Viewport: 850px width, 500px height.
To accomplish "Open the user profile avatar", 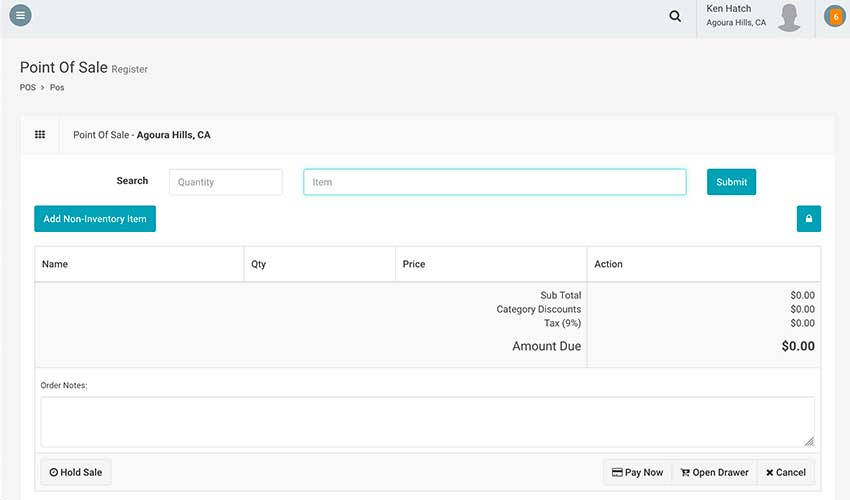I will [x=789, y=17].
